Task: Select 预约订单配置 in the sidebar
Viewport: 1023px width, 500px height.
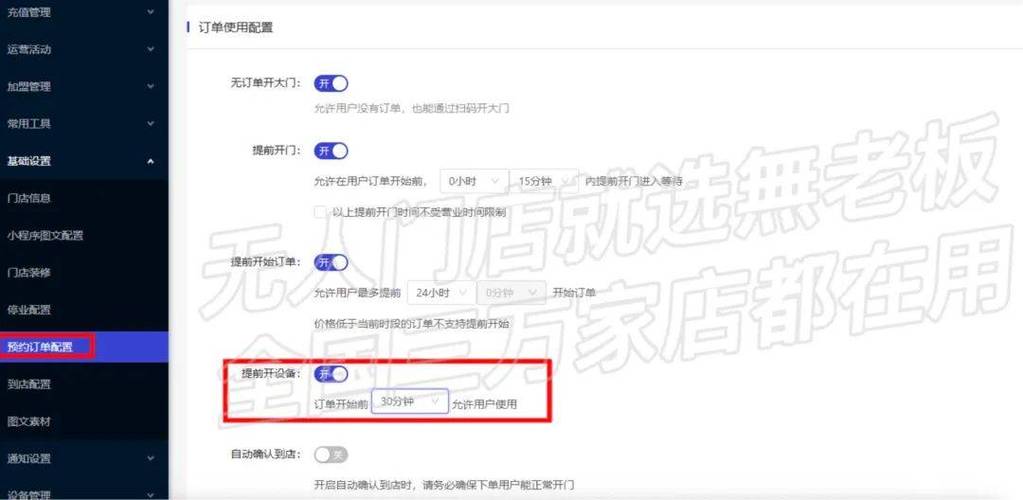Action: tap(84, 347)
